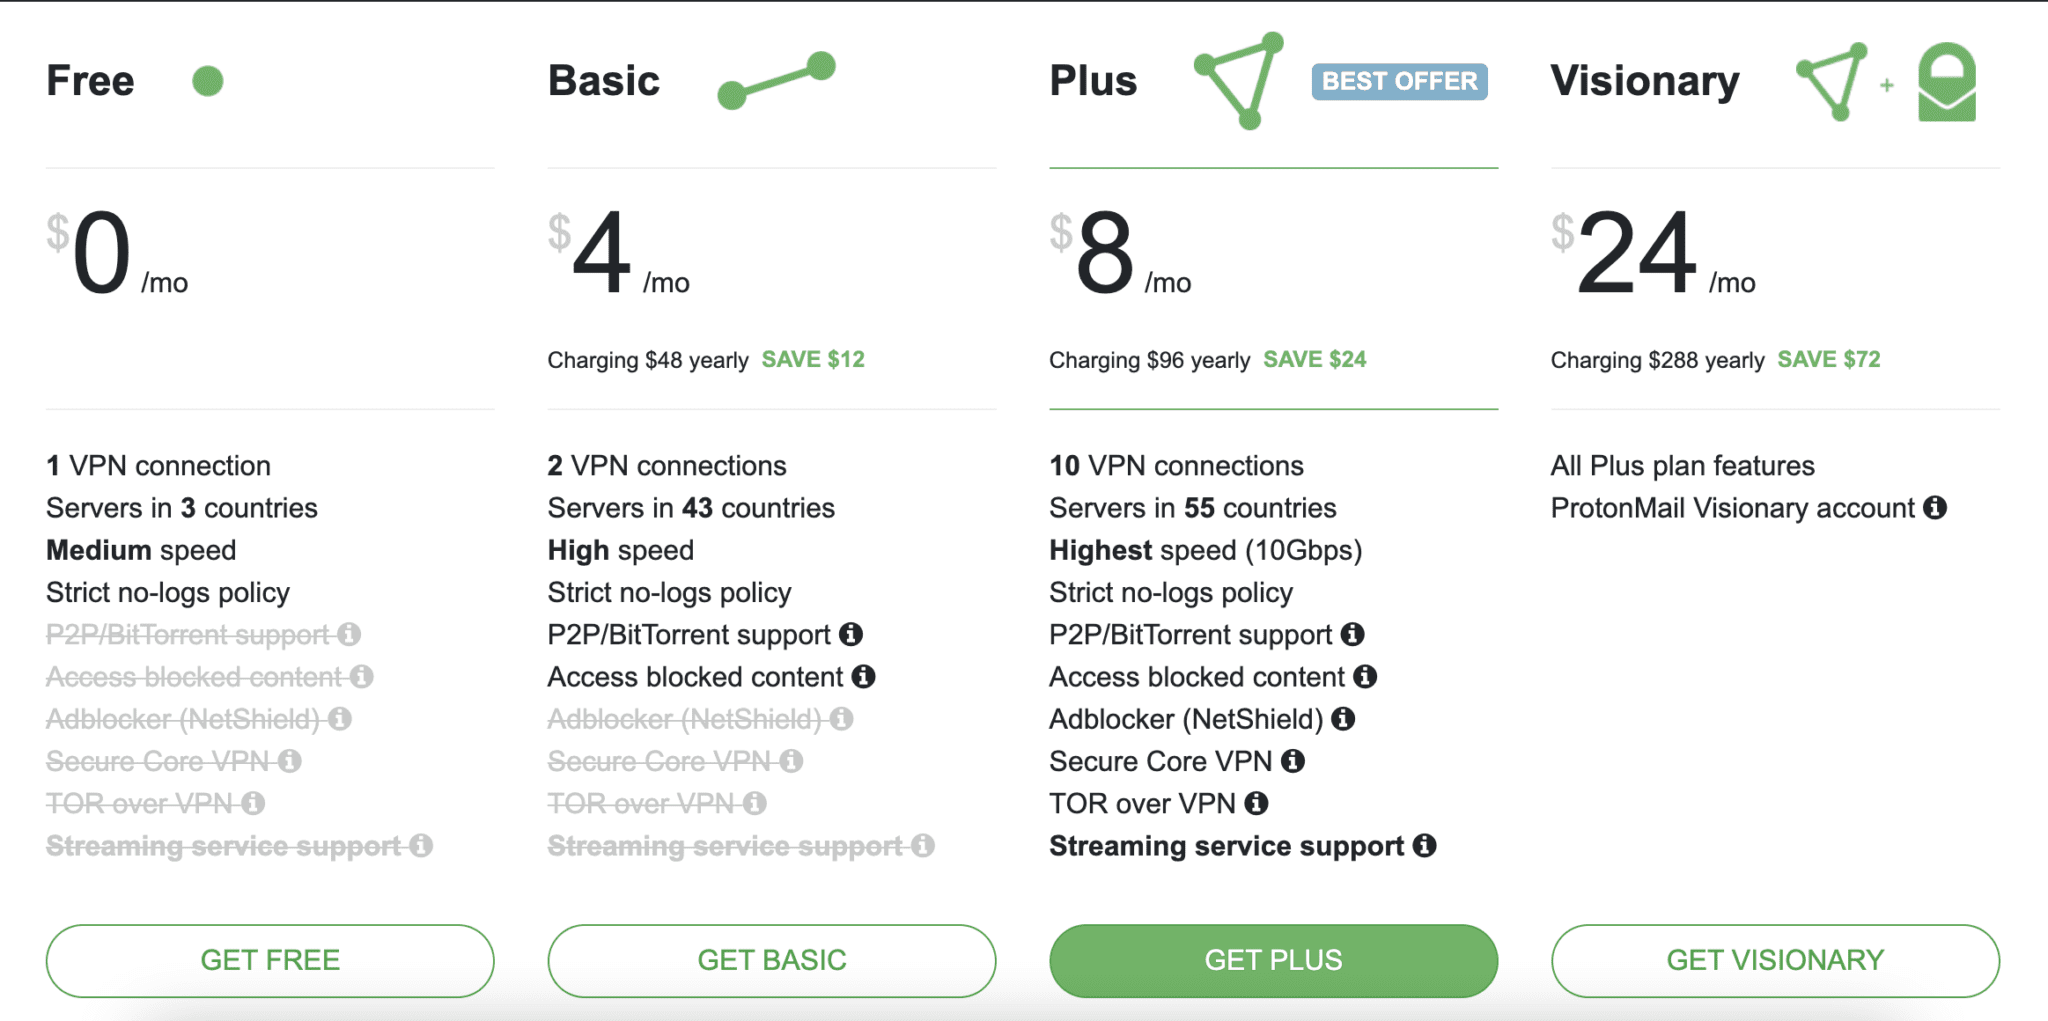The image size is (2048, 1021).
Task: Open info icon for ProtonMail Visionary account
Action: tap(1936, 508)
